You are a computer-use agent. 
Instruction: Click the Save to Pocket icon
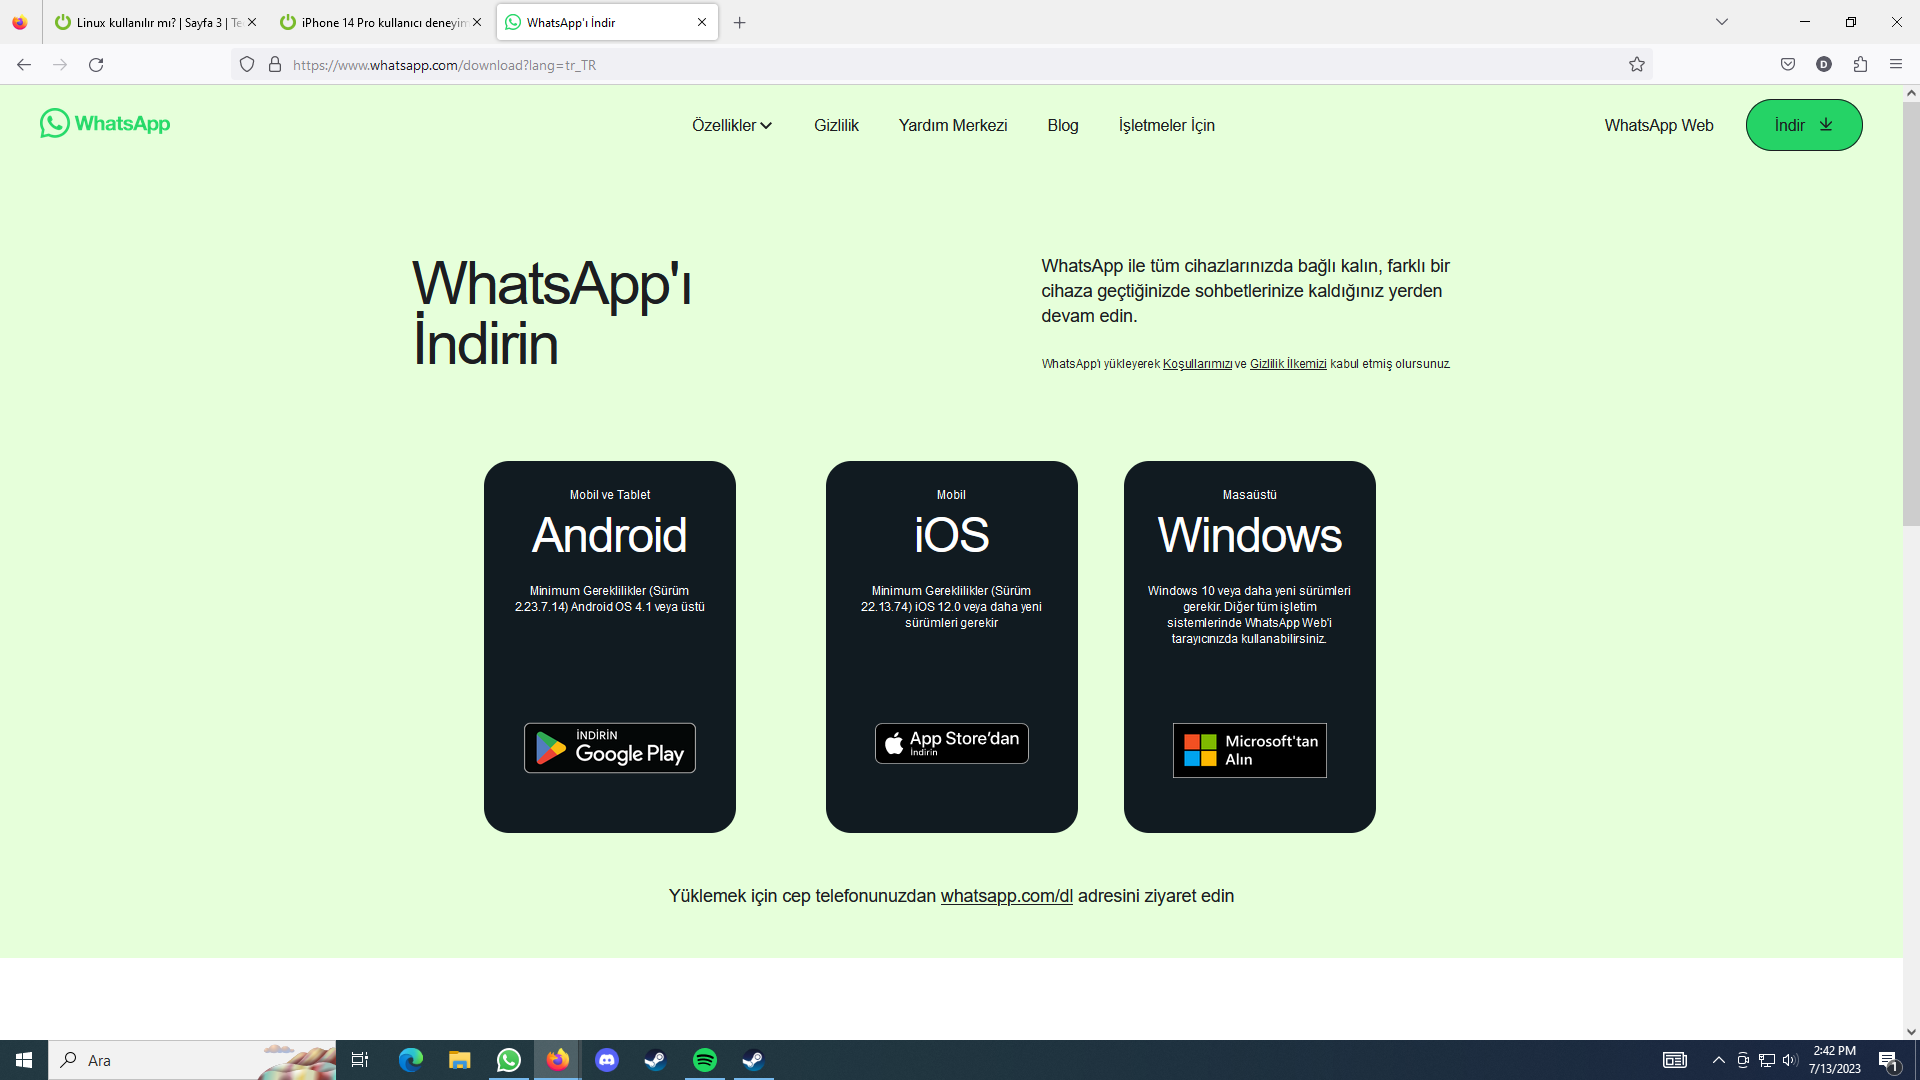1788,65
